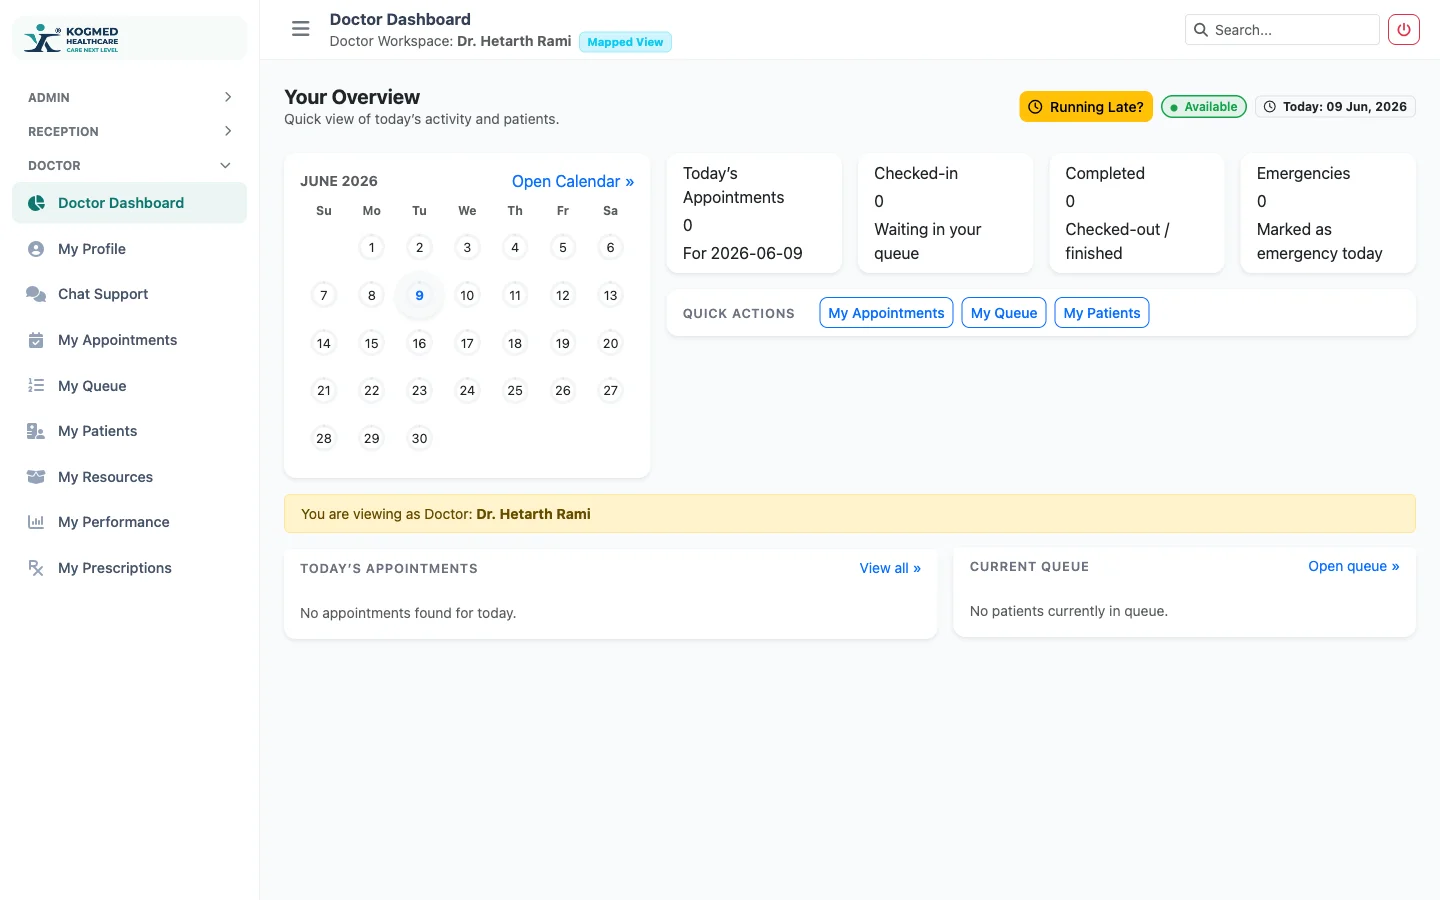Click the clock icon beside today's date
1440x900 pixels.
(1270, 107)
